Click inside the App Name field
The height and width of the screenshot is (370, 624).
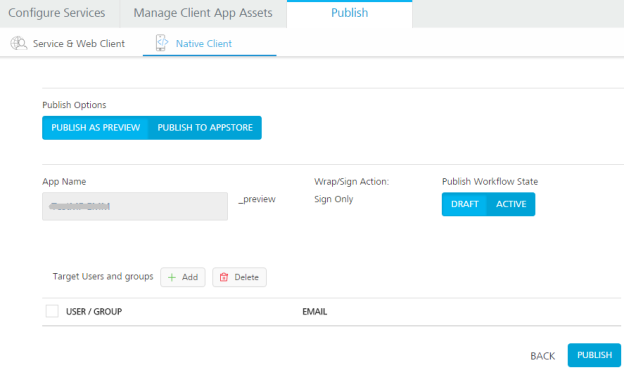tap(135, 206)
